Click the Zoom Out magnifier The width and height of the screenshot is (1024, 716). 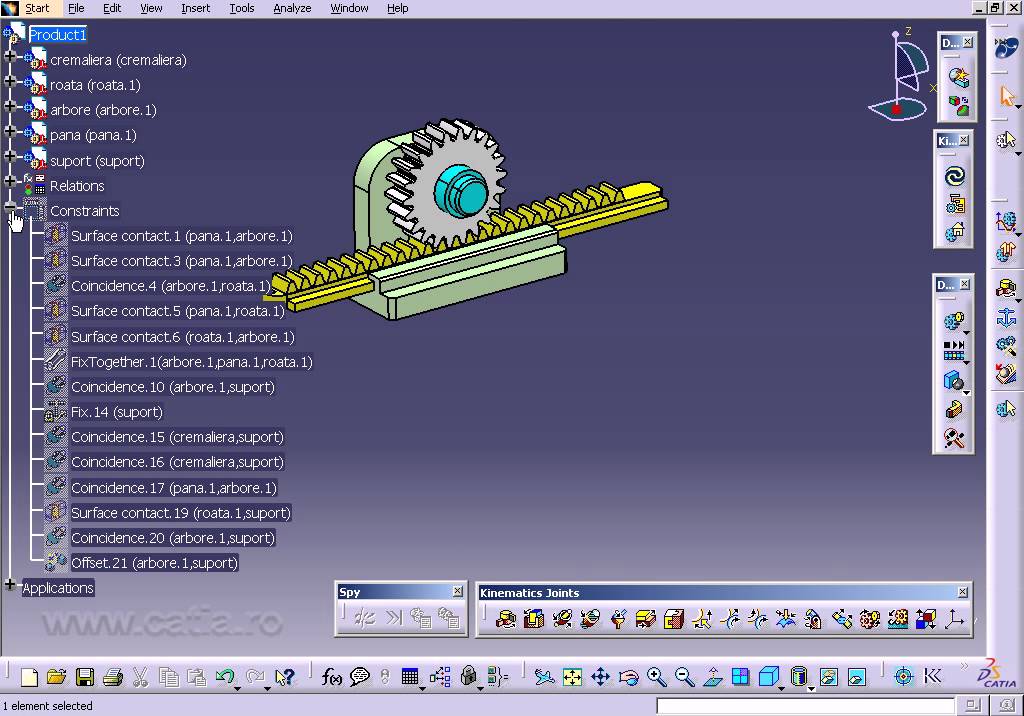coord(684,677)
